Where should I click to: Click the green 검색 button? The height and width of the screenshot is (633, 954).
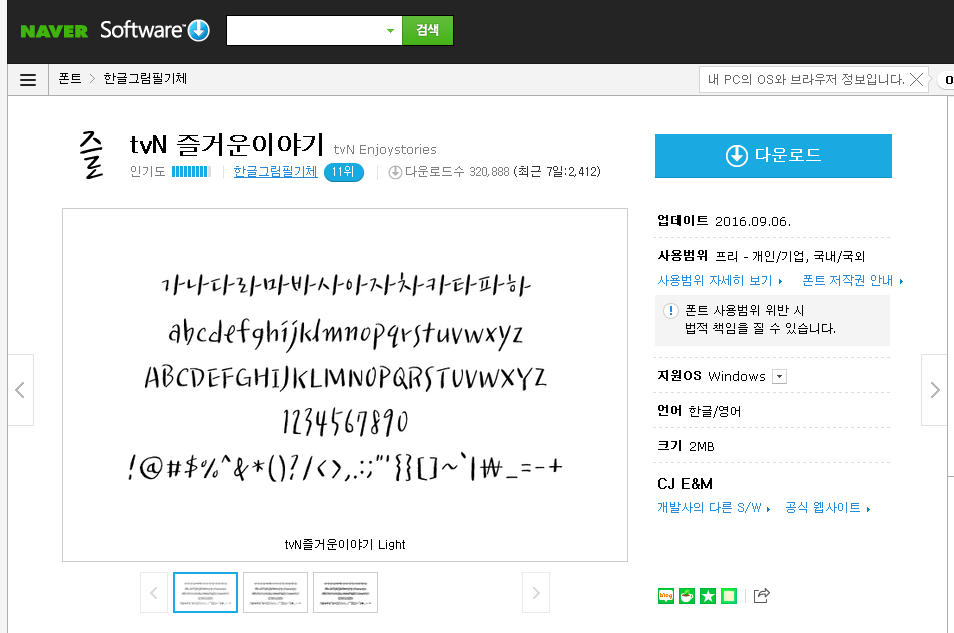(428, 30)
